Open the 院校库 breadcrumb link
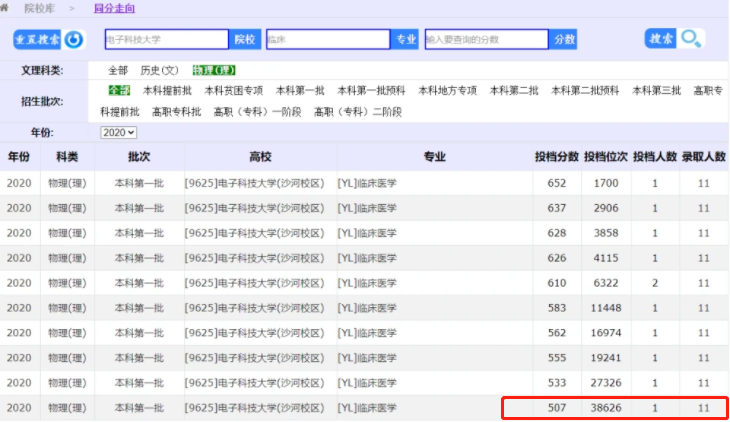The height and width of the screenshot is (422, 730). pyautogui.click(x=40, y=8)
